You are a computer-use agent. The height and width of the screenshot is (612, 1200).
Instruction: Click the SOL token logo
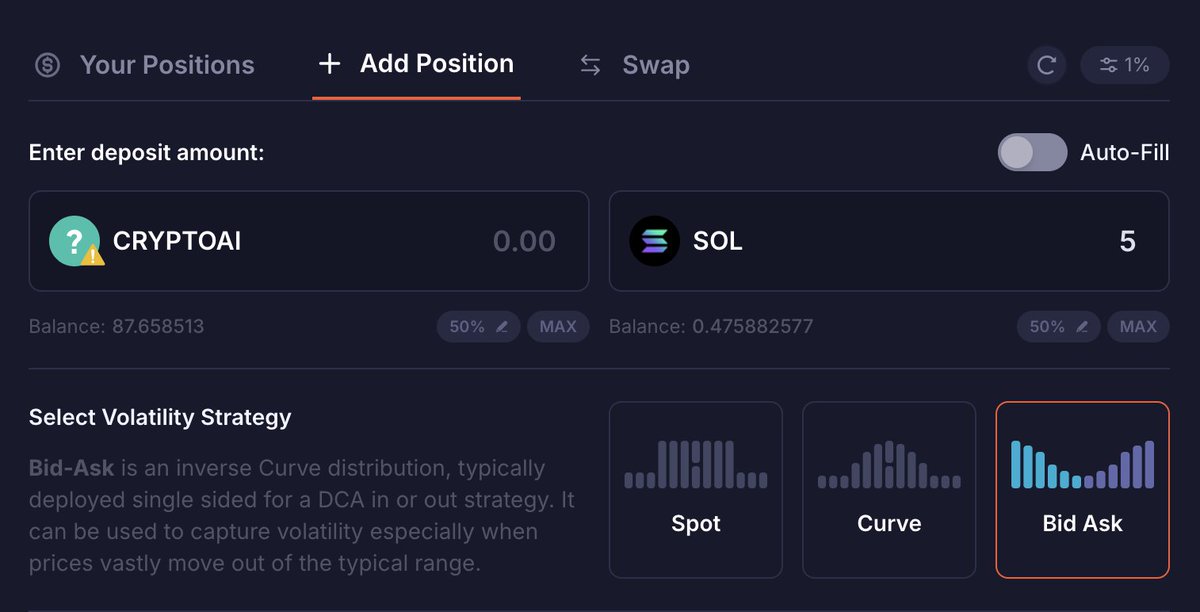tap(654, 241)
